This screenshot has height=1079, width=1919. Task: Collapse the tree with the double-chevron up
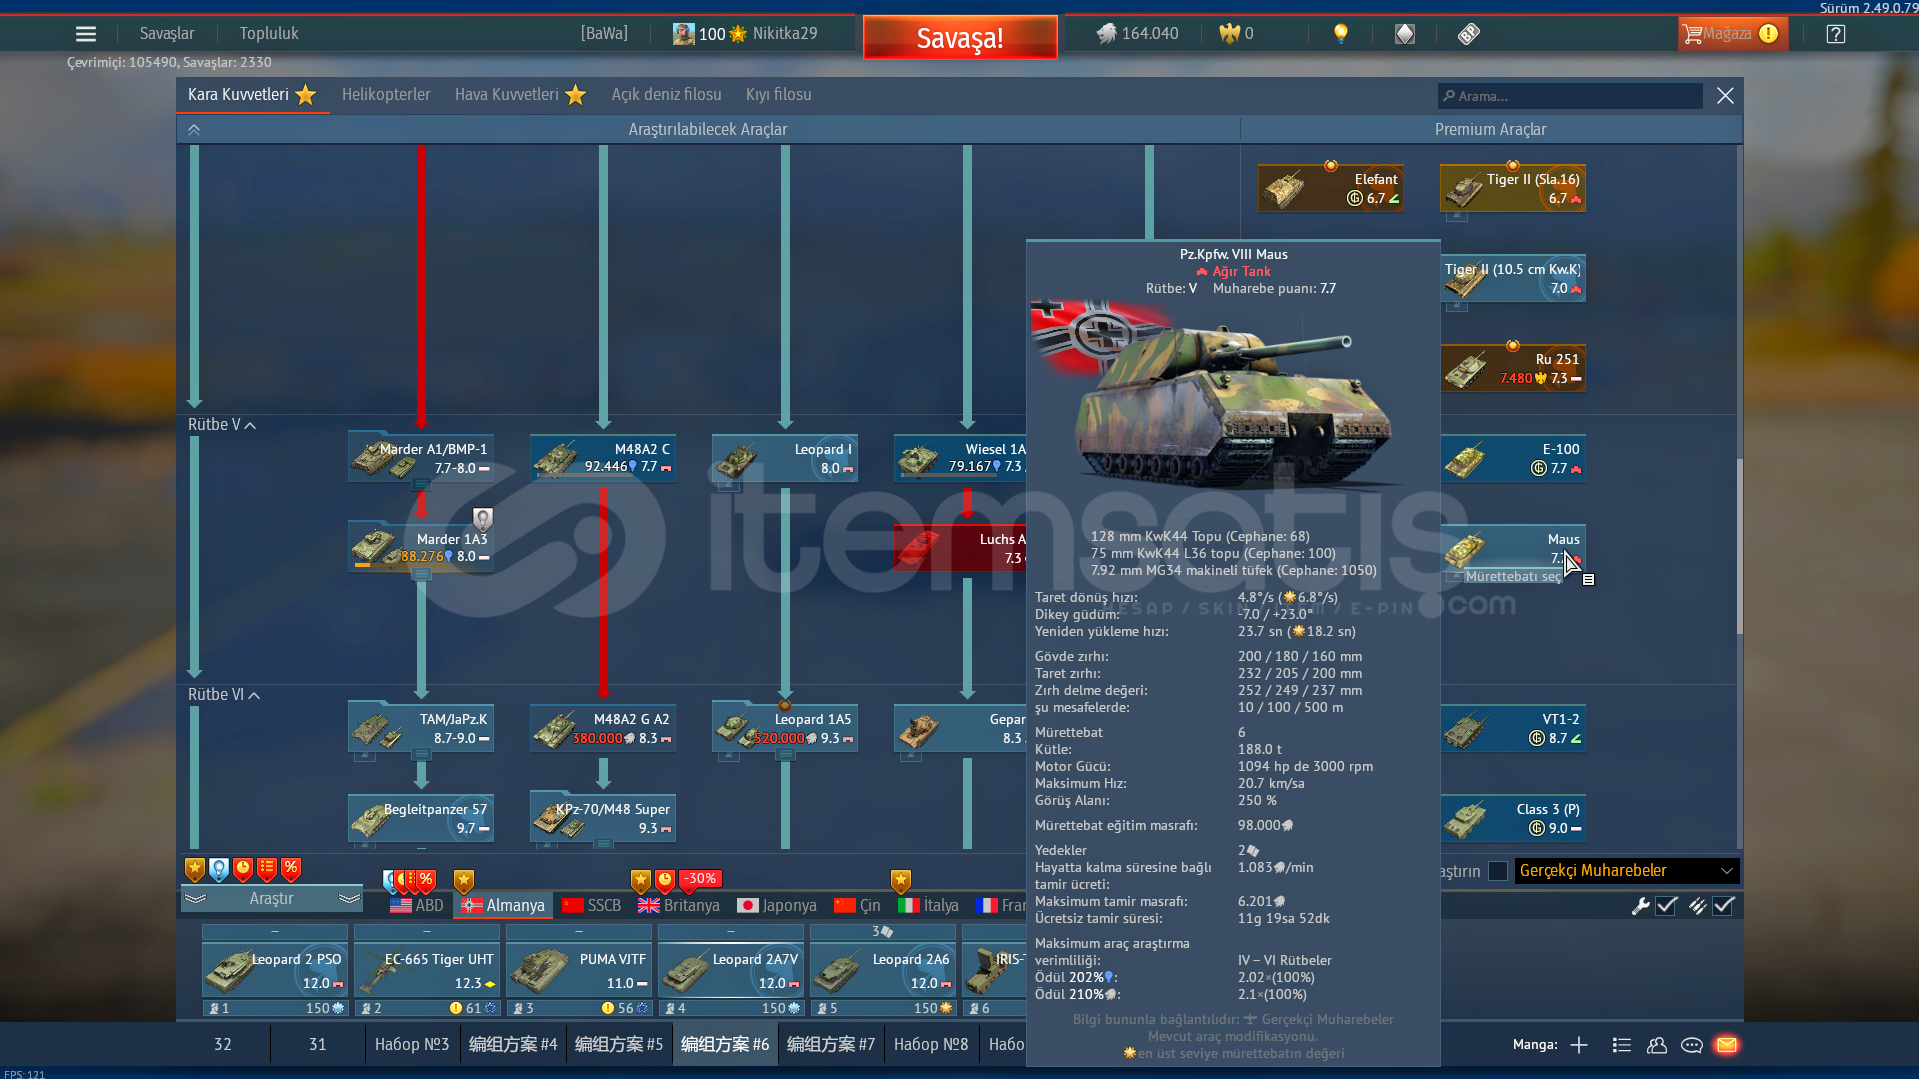[x=194, y=130]
